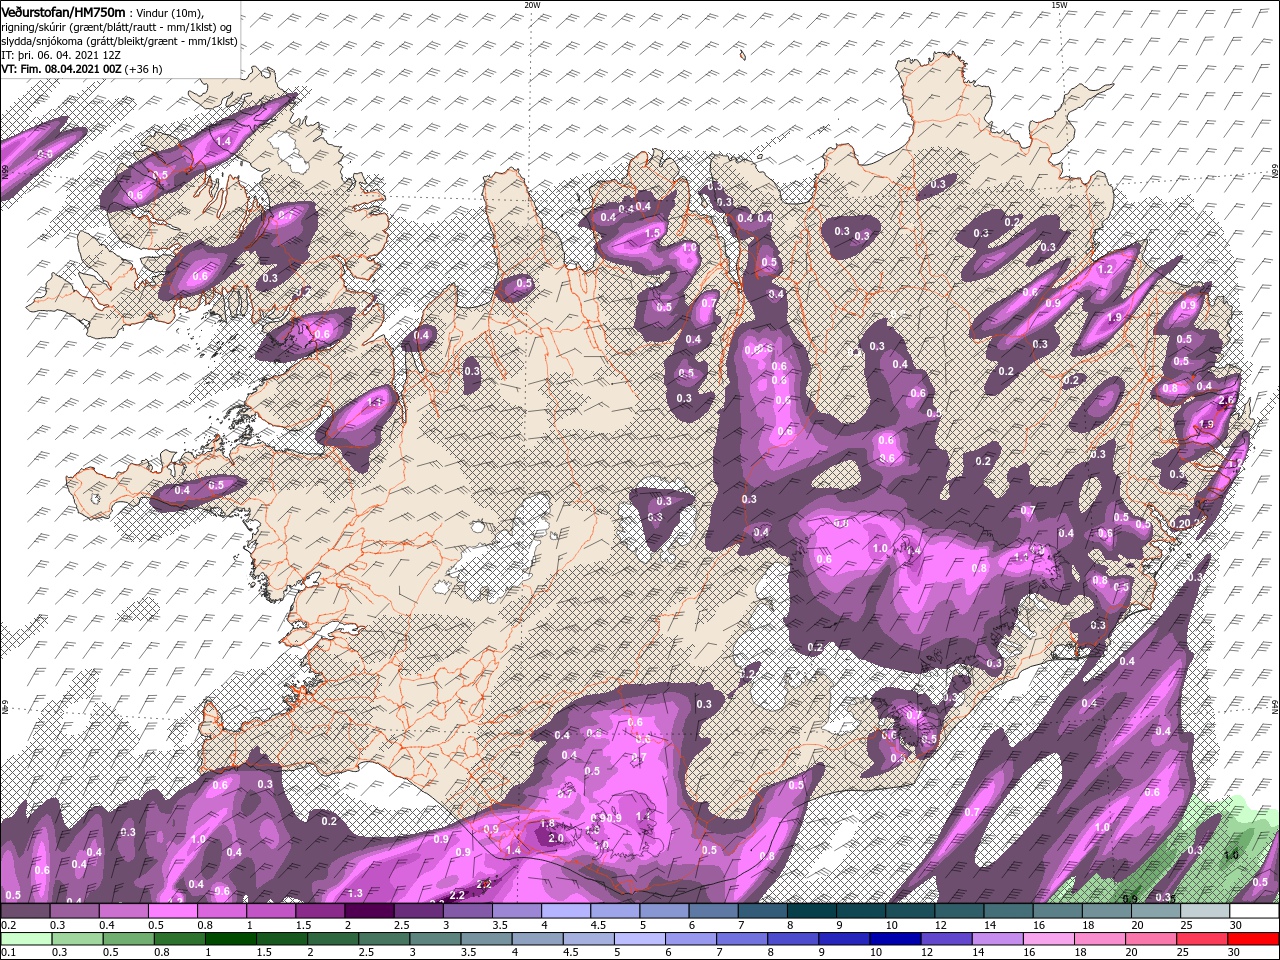Click the 'slydda/snjókoma' legend description line
This screenshot has height=960, width=1280.
coord(119,41)
